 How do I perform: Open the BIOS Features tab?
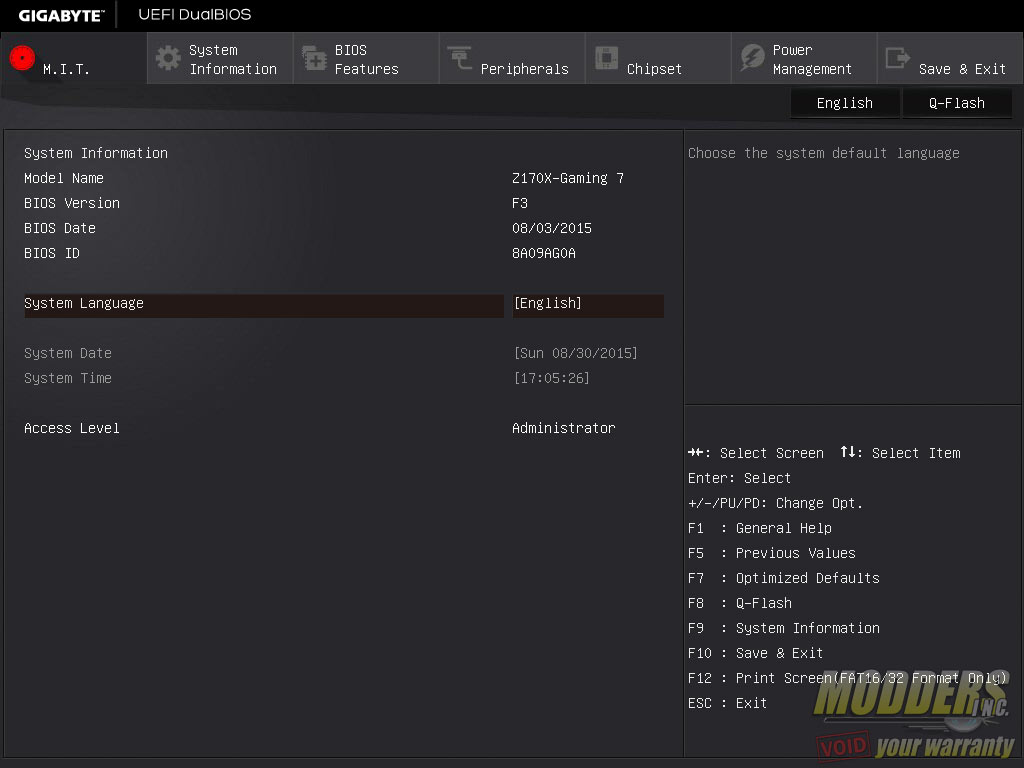[366, 59]
